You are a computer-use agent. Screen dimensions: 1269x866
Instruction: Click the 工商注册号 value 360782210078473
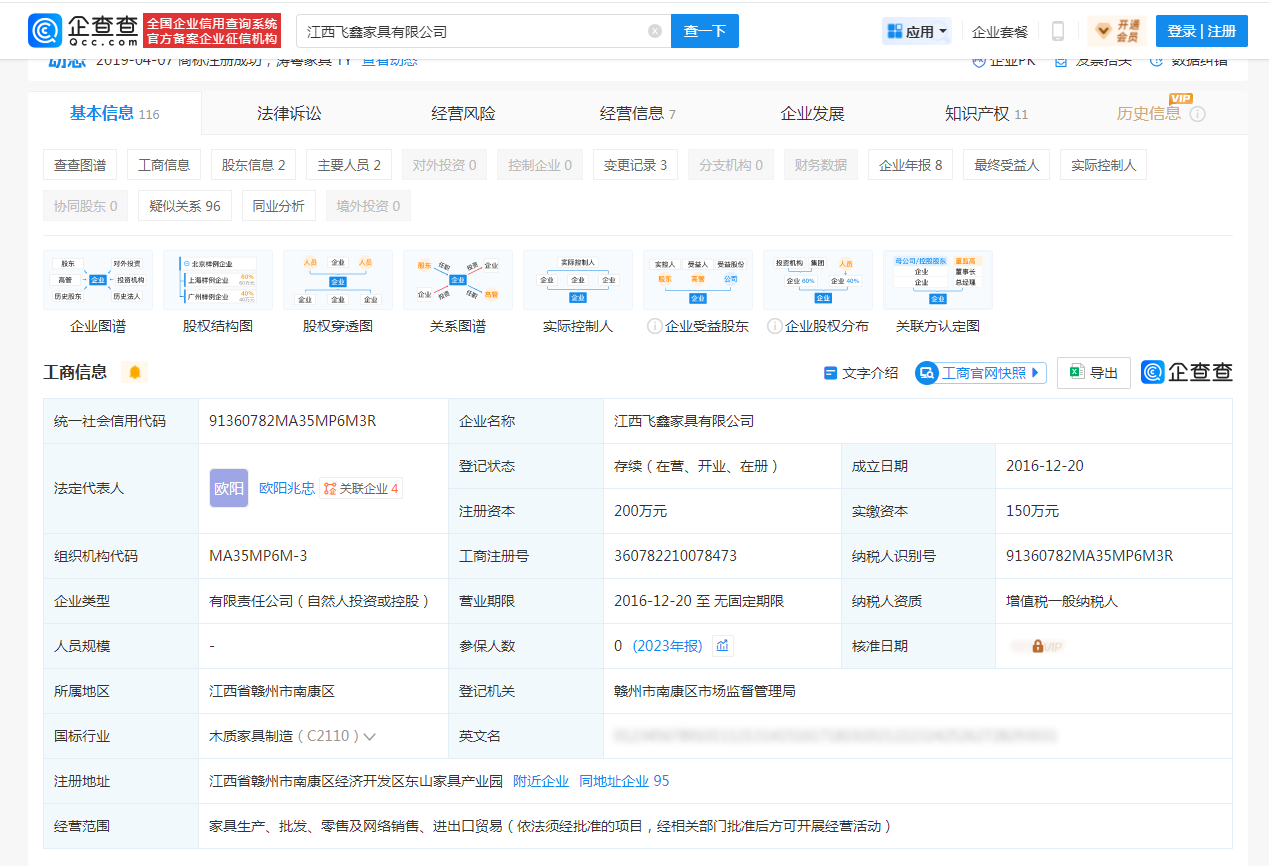coord(675,556)
